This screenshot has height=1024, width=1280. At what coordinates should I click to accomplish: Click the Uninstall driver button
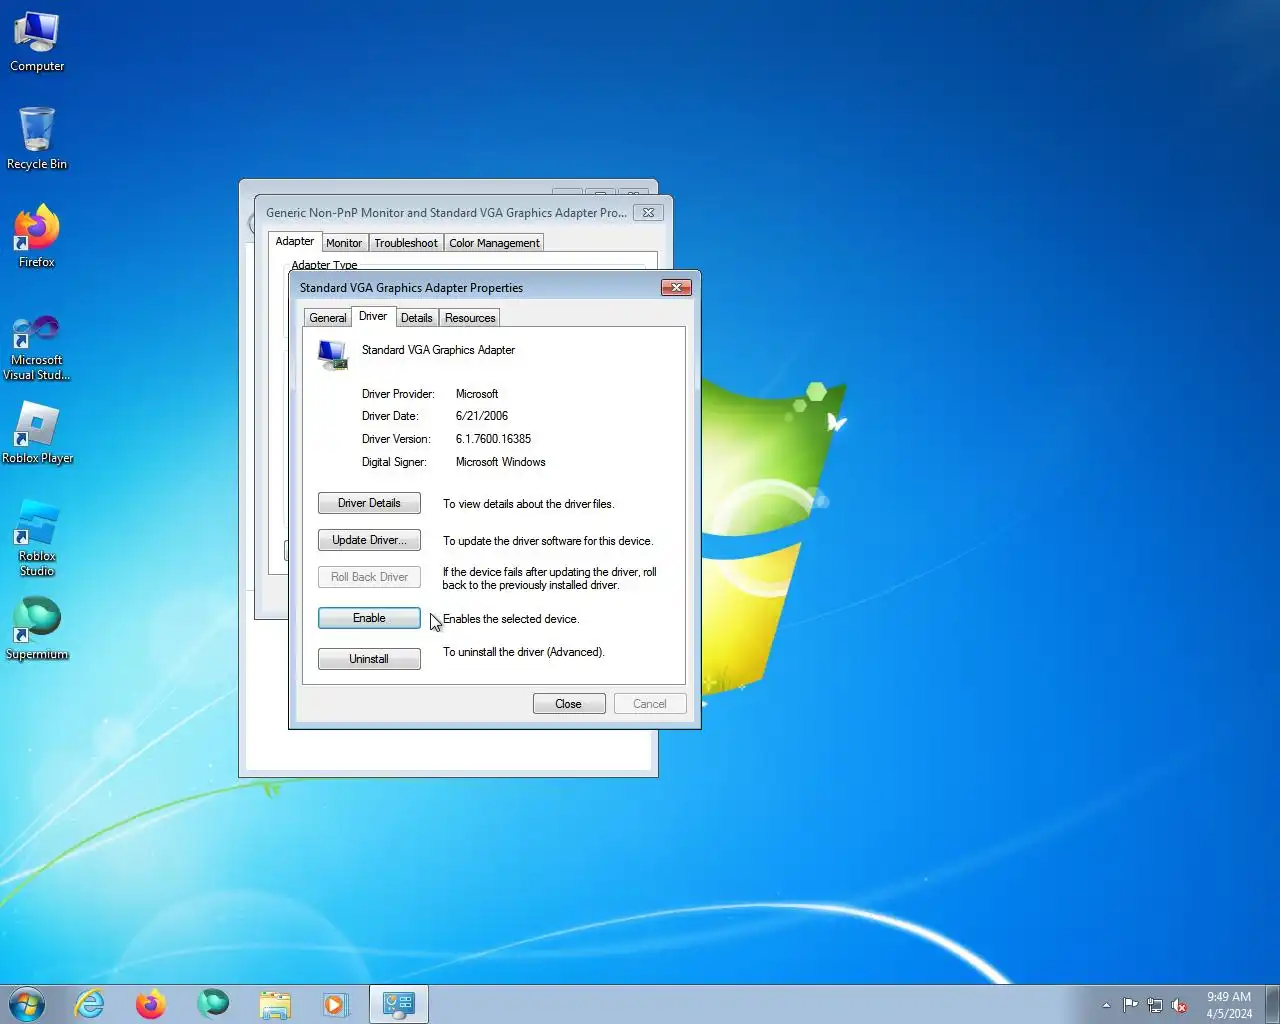coord(369,659)
